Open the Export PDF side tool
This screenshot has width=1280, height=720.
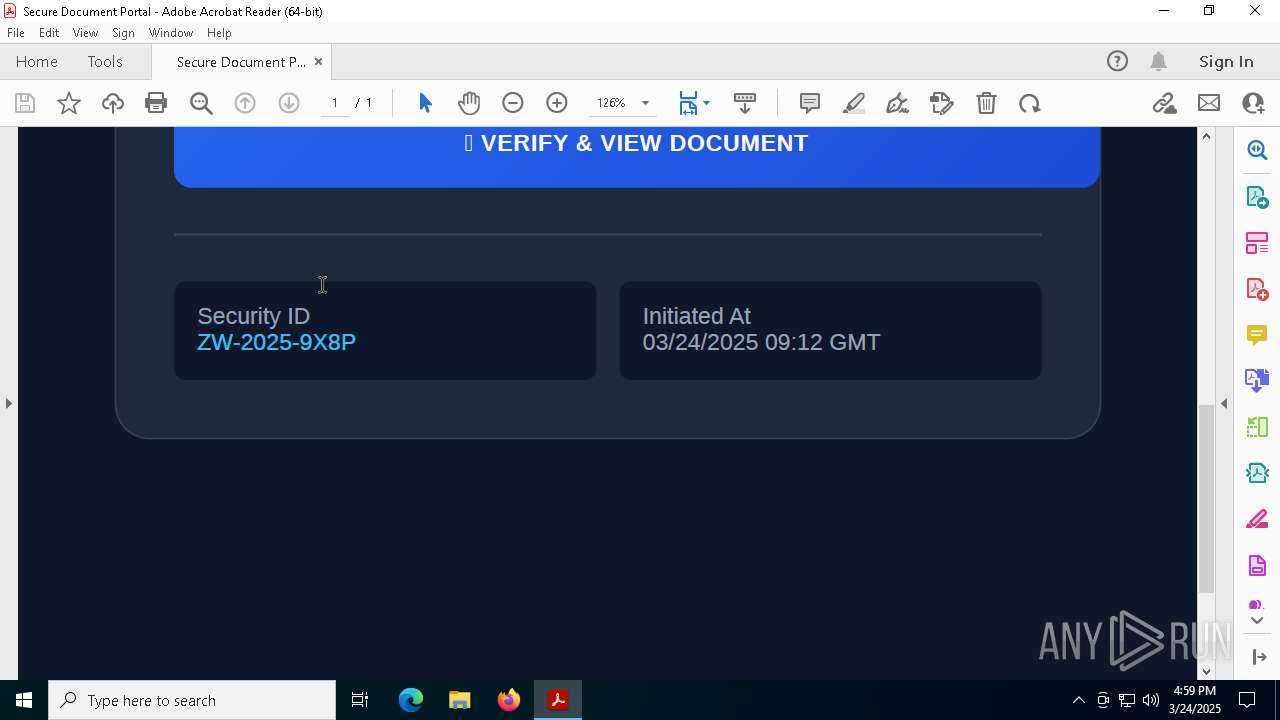[x=1257, y=196]
